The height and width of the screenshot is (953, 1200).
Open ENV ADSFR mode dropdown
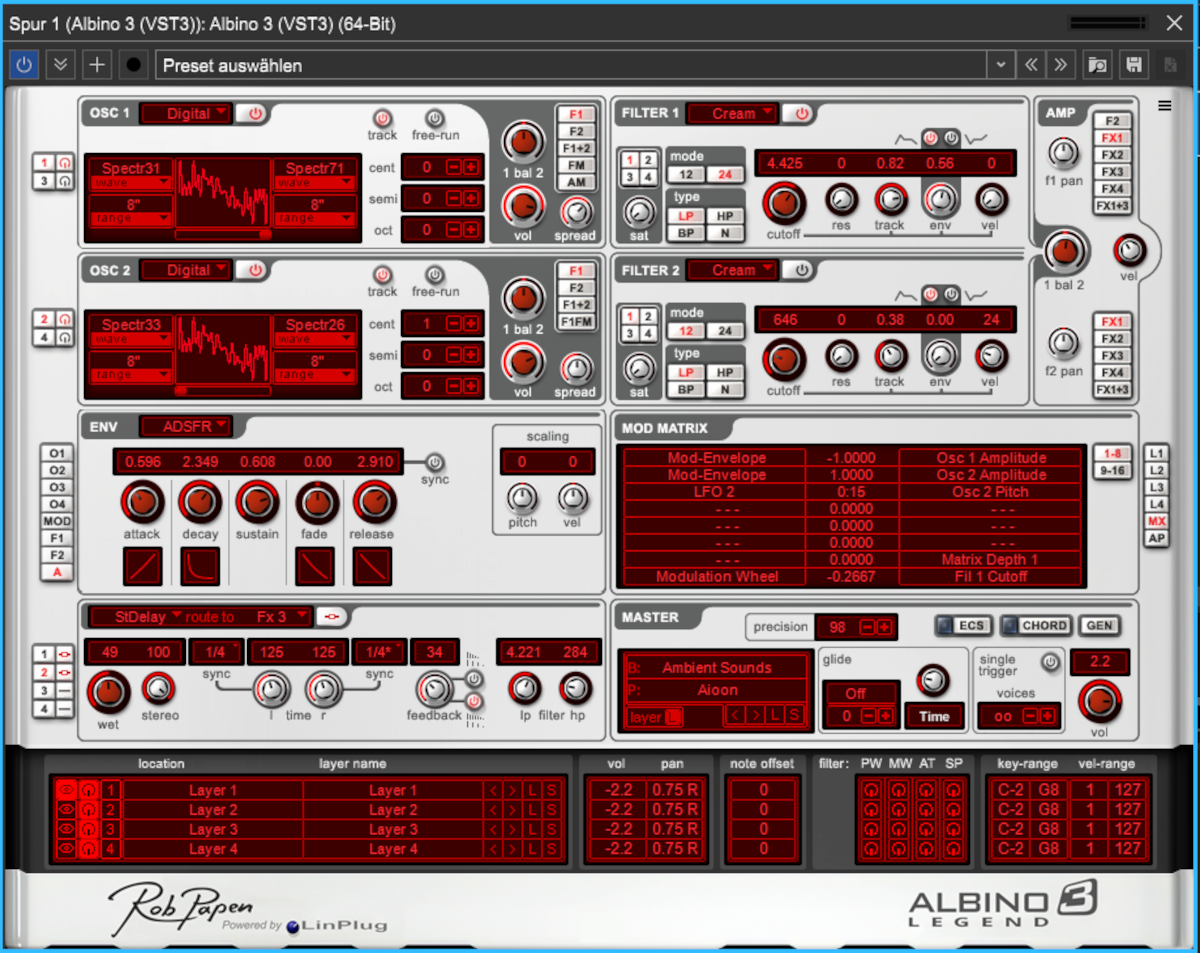coord(185,427)
